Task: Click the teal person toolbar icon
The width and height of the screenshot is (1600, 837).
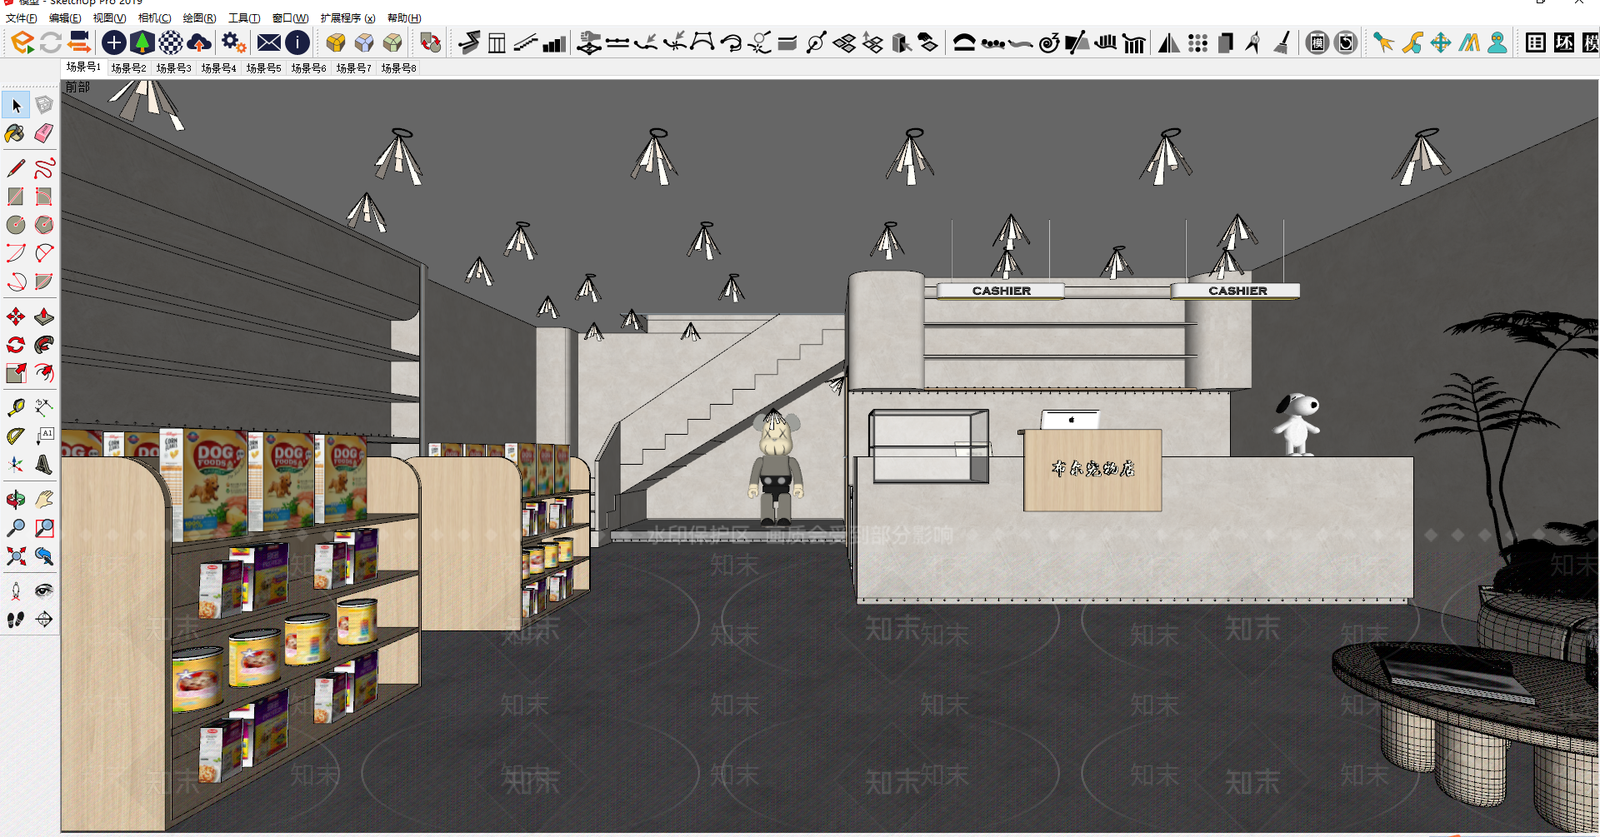Action: (x=1497, y=42)
